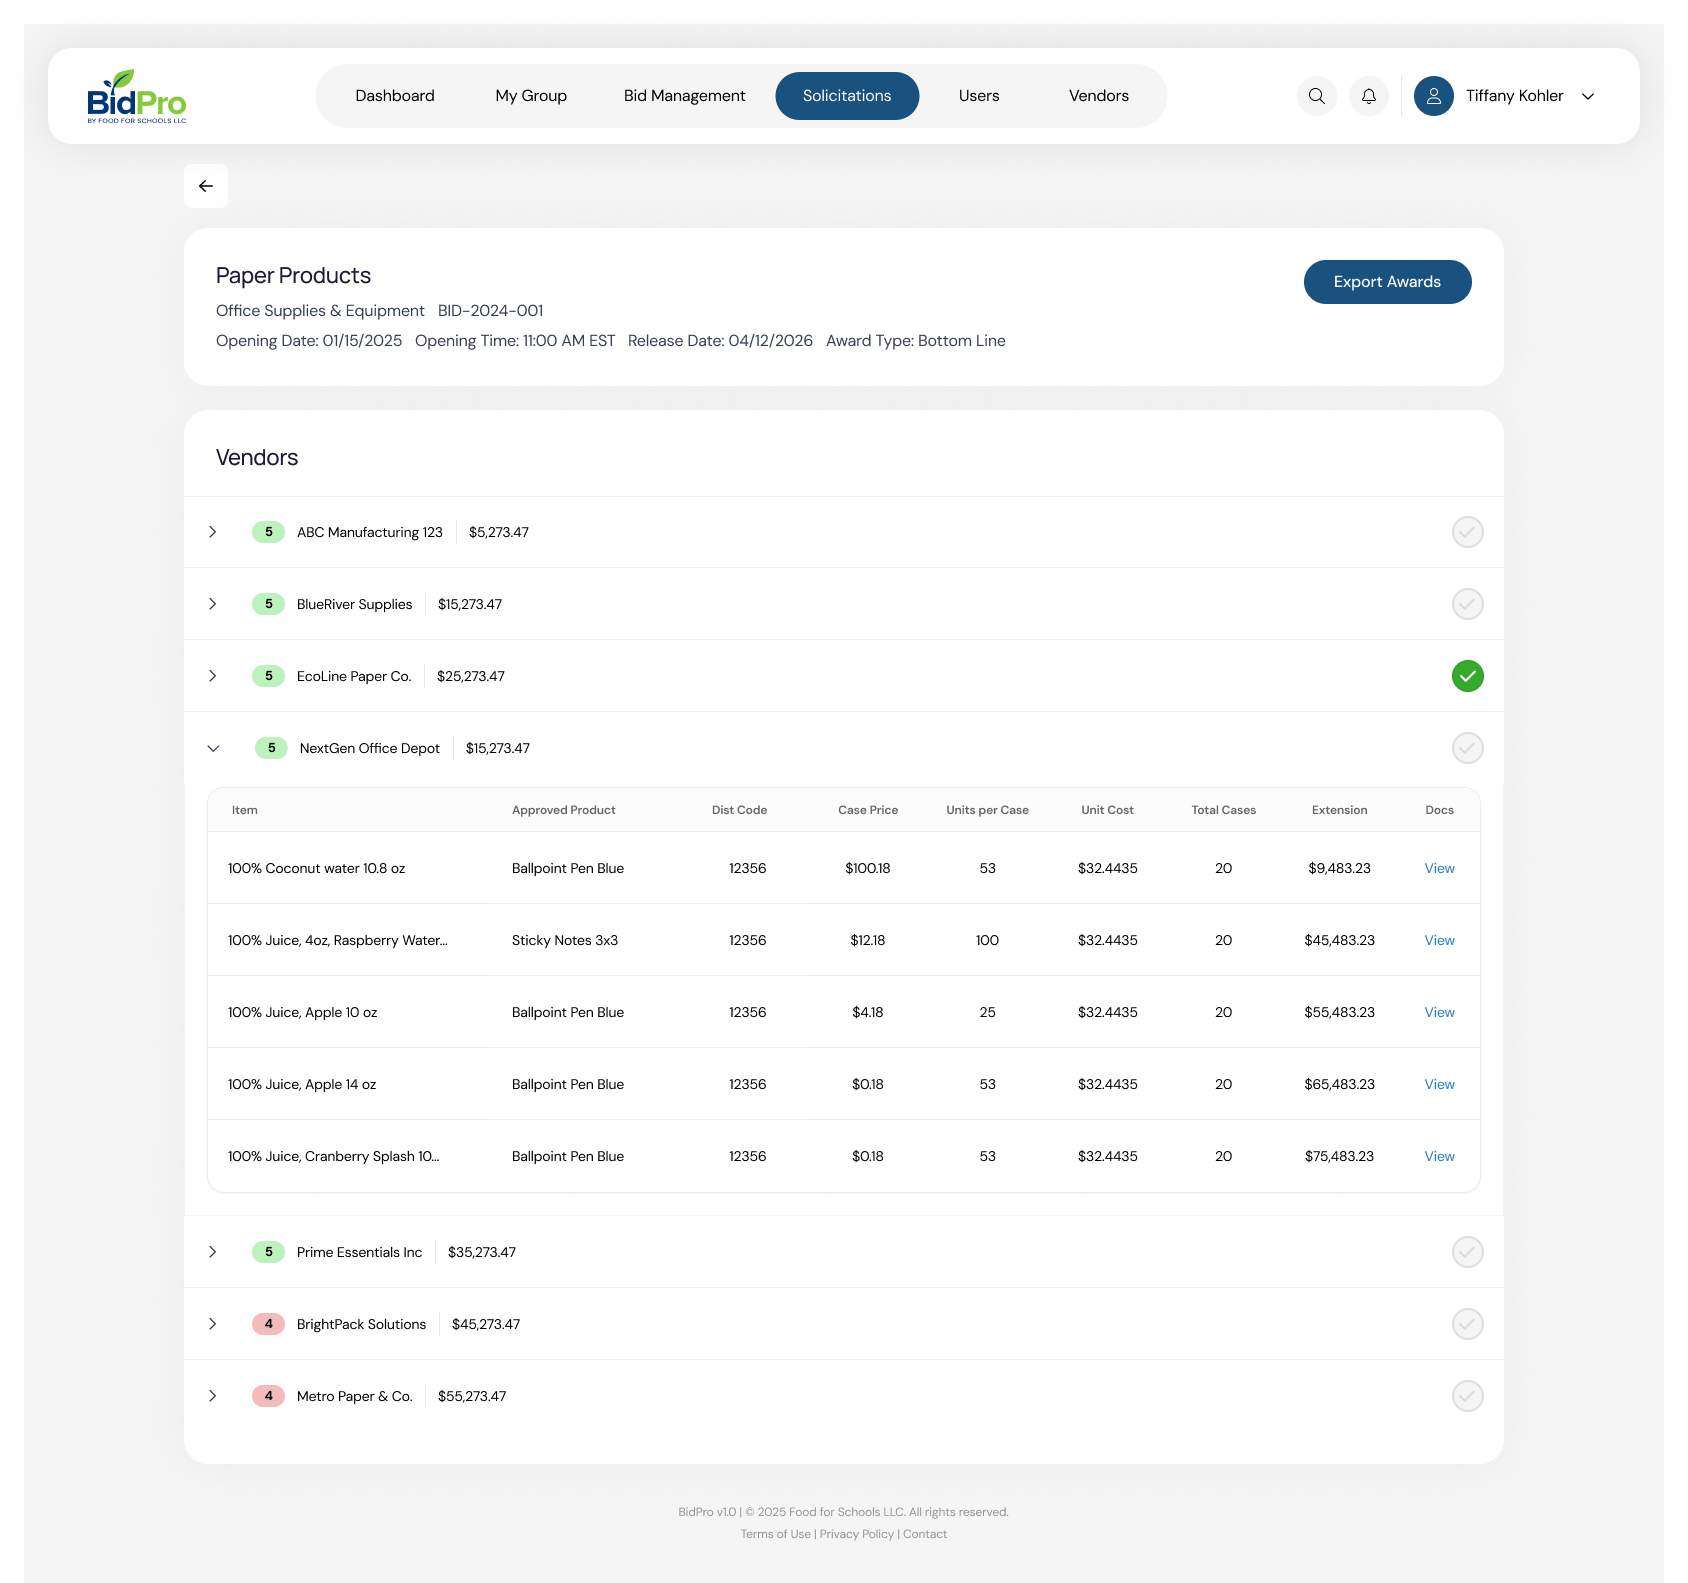
Task: Select ABC Manufacturing 123 award checkmark
Action: [1467, 532]
